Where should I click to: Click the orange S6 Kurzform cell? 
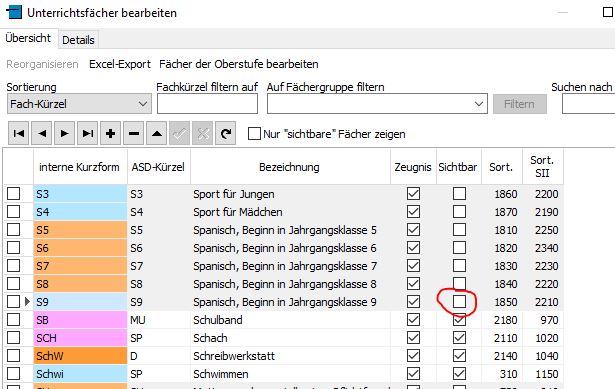(80, 248)
